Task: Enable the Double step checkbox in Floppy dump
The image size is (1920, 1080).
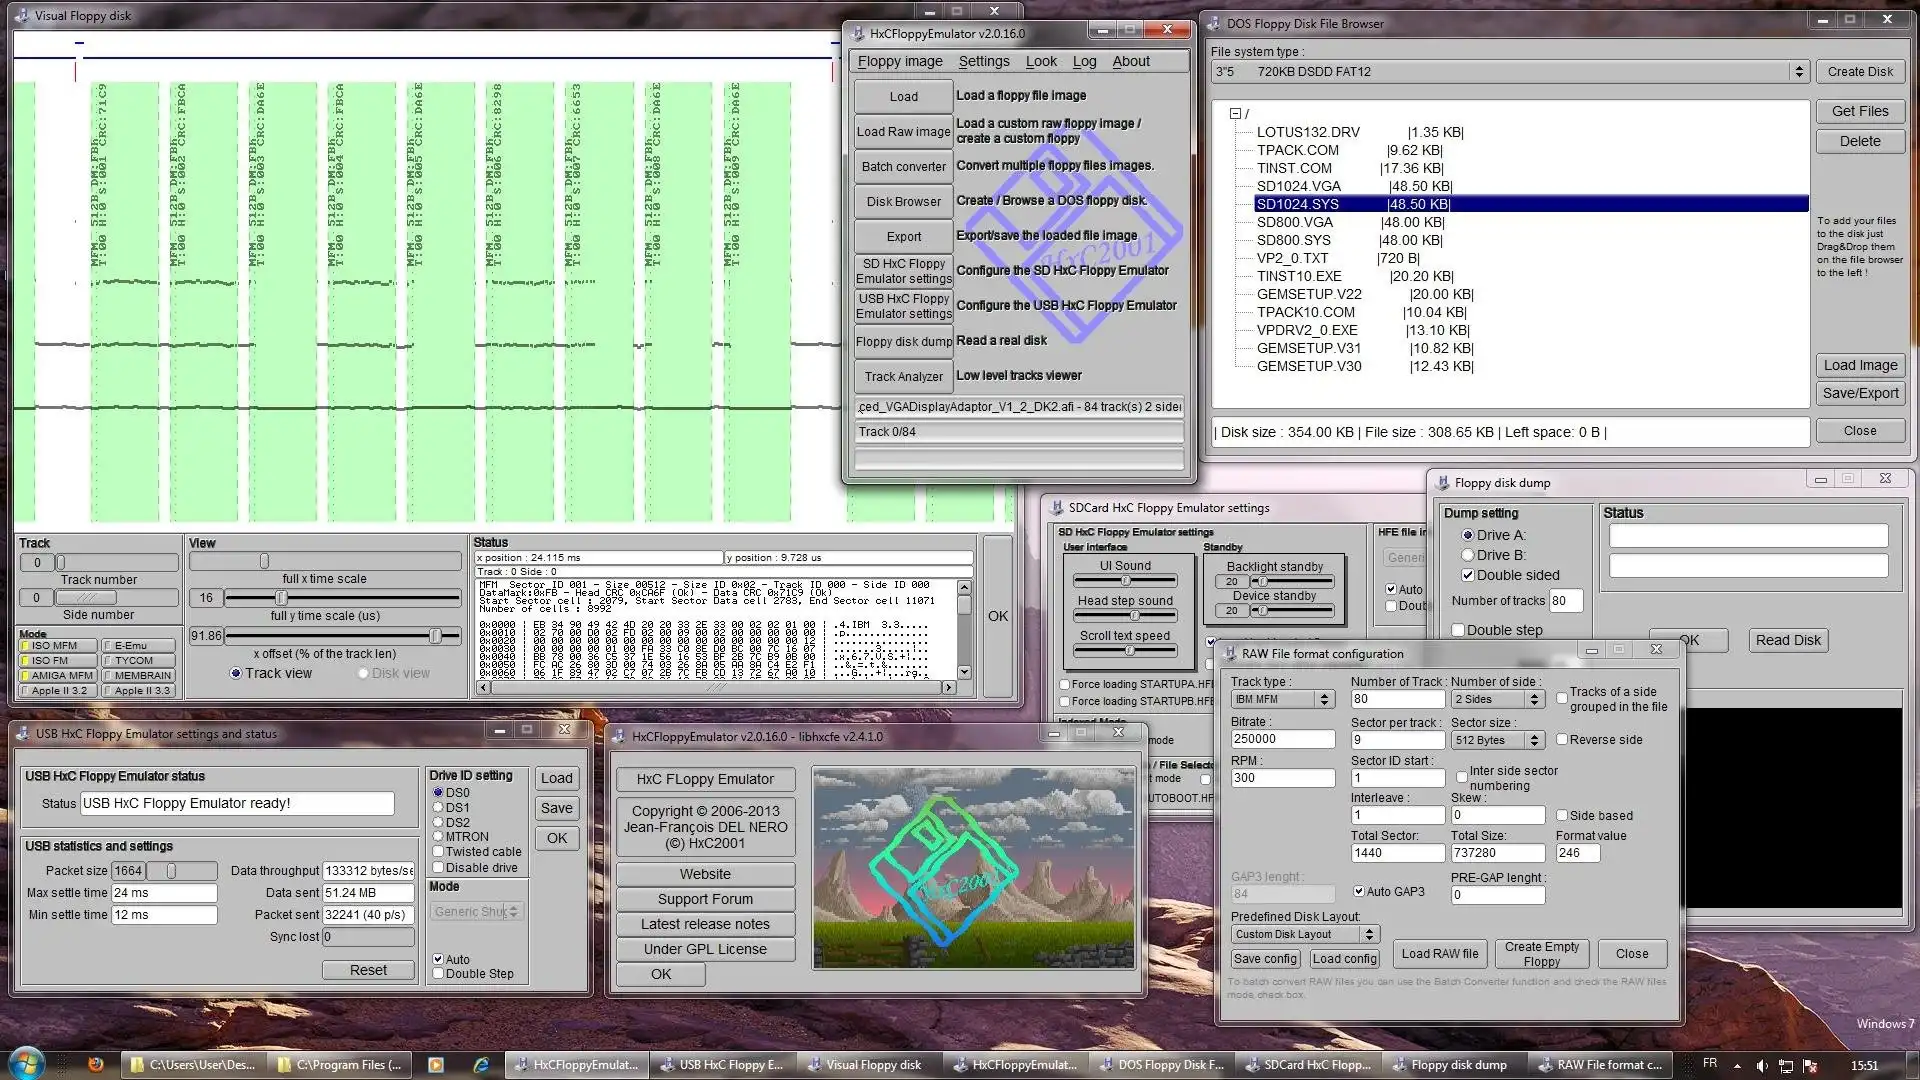Action: point(1461,629)
